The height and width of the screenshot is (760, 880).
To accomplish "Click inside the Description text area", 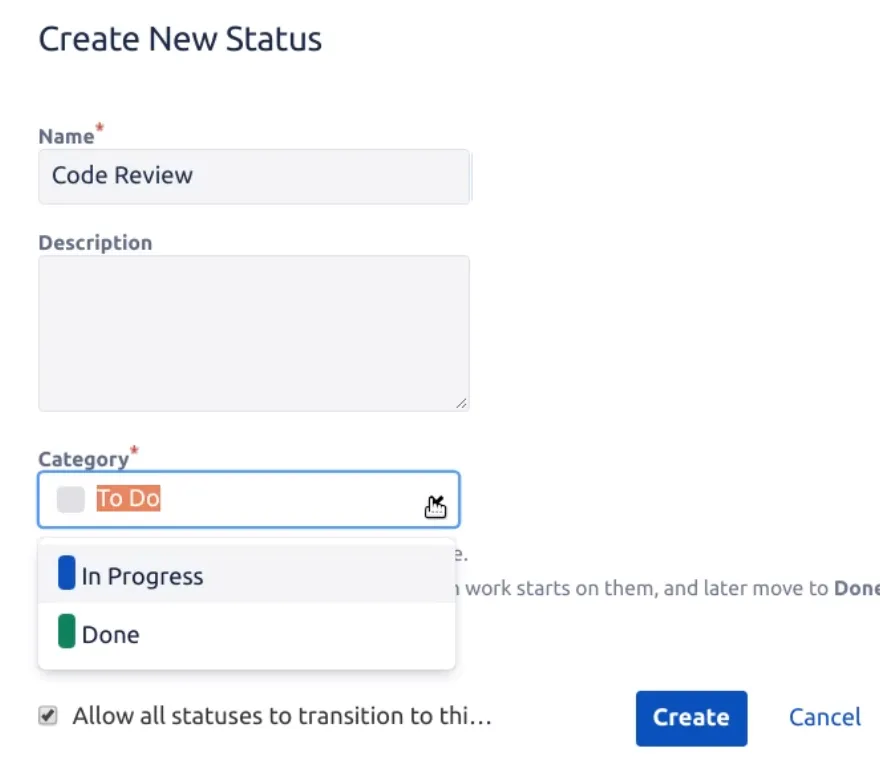I will pos(253,332).
